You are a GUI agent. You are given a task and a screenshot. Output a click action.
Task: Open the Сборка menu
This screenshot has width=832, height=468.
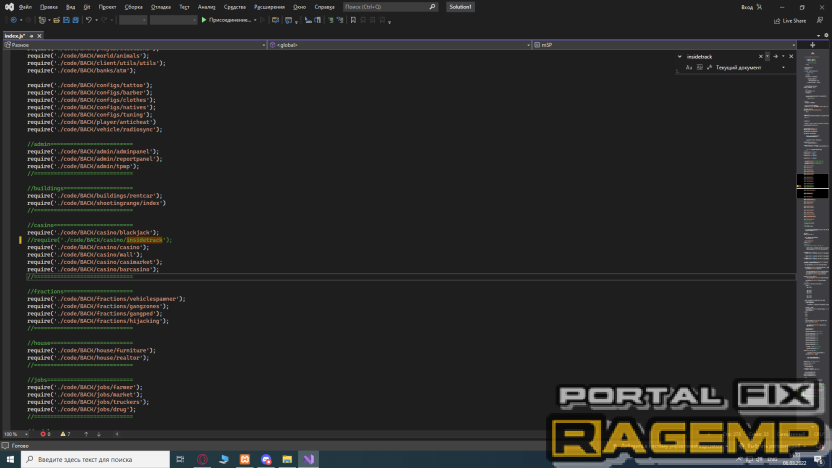pyautogui.click(x=133, y=7)
